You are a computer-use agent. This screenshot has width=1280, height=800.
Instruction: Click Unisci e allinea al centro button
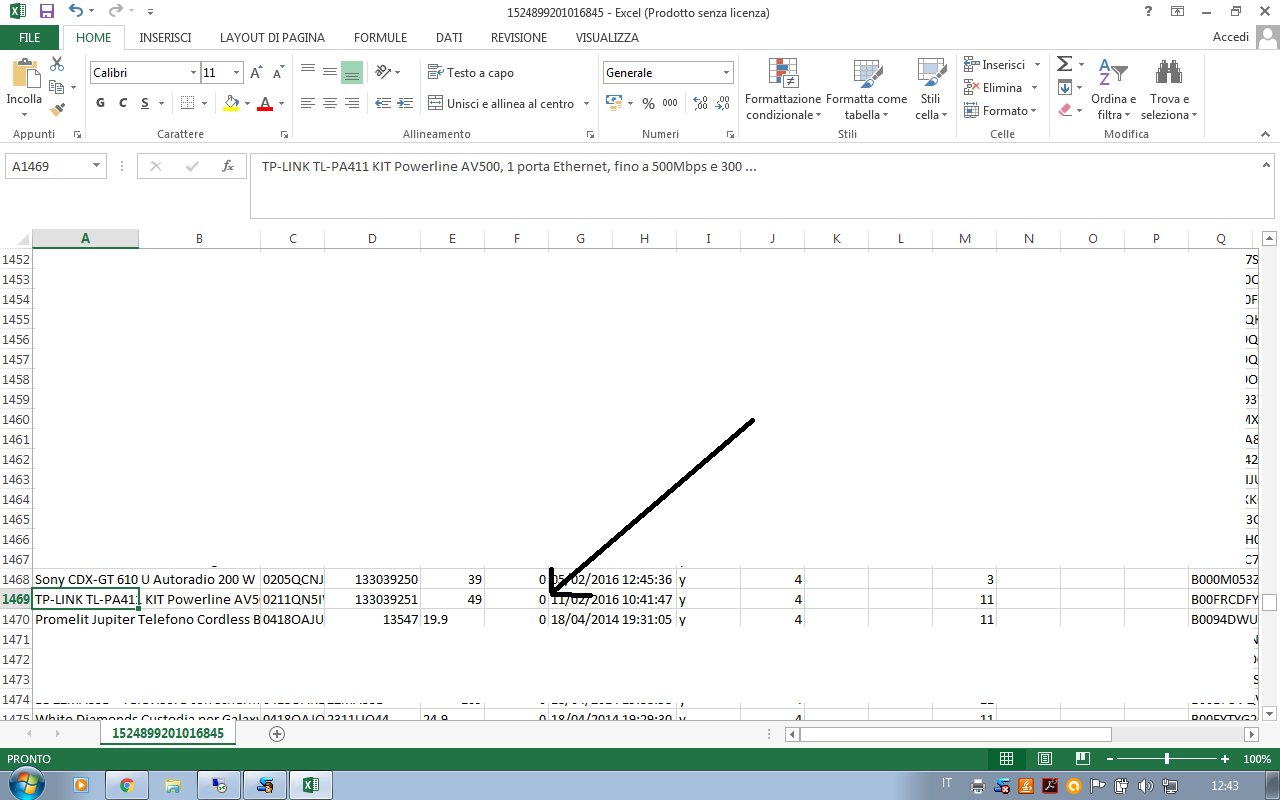coord(501,103)
